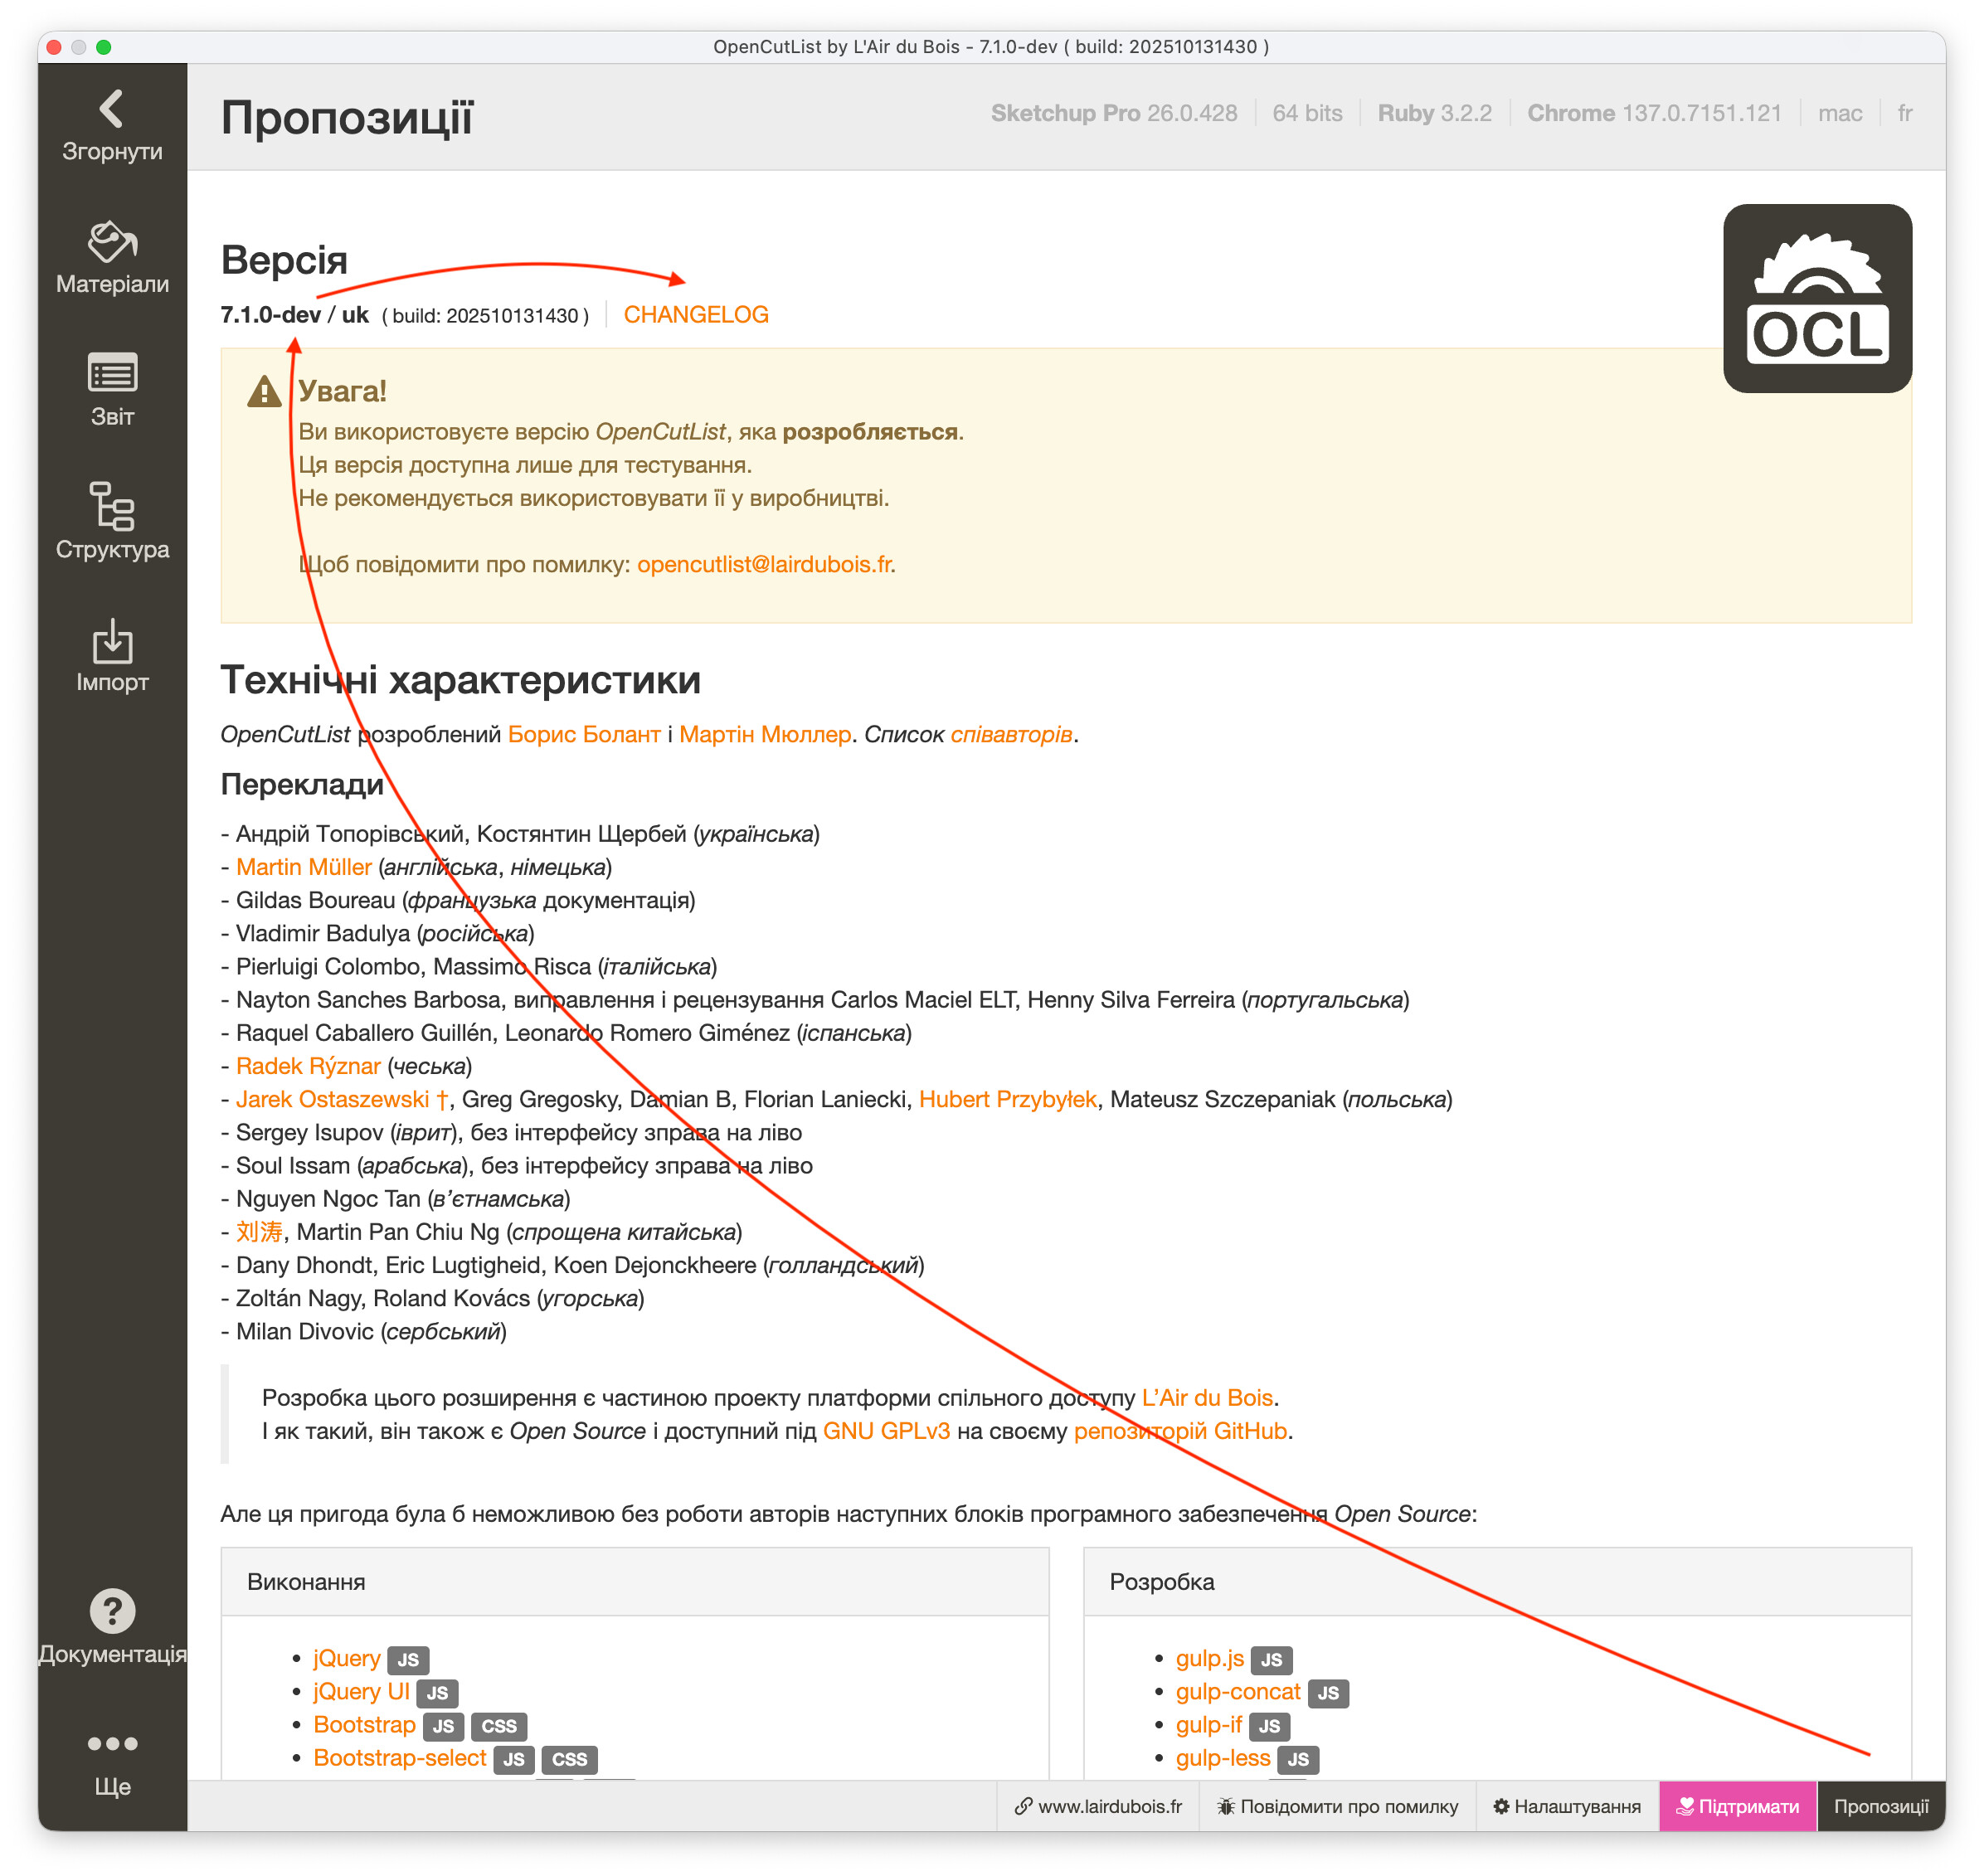This screenshot has height=1876, width=1984.
Task: Open Налаштування settings tab
Action: [x=1566, y=1807]
